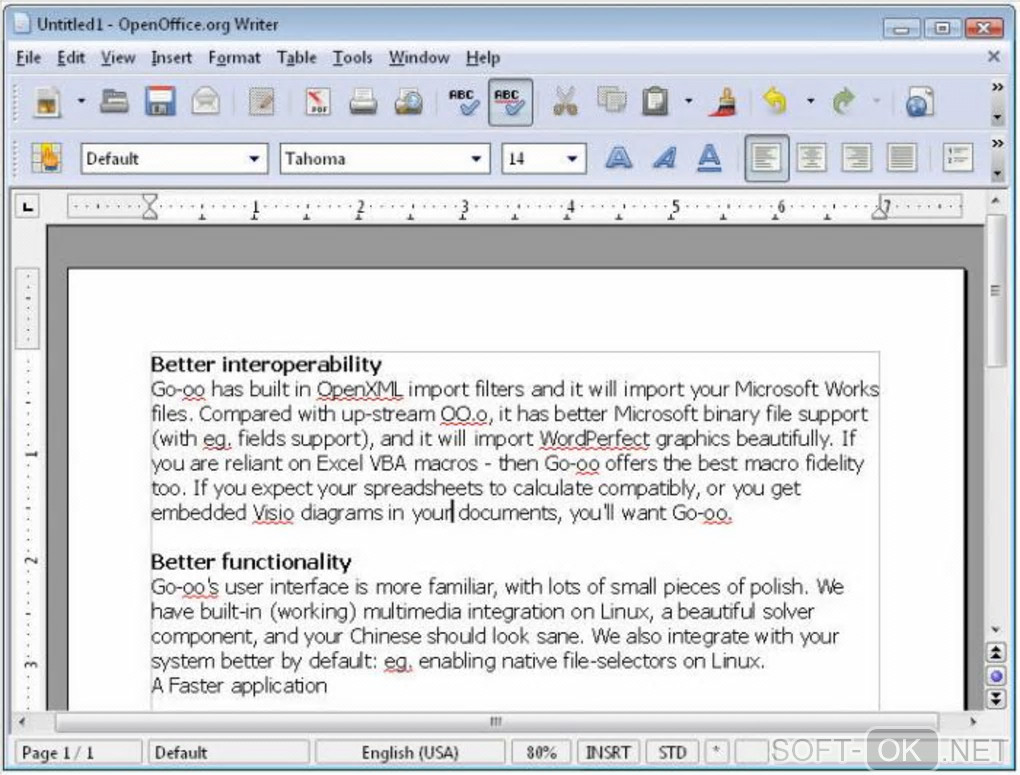
Task: Click the Print printer icon
Action: (x=362, y=102)
